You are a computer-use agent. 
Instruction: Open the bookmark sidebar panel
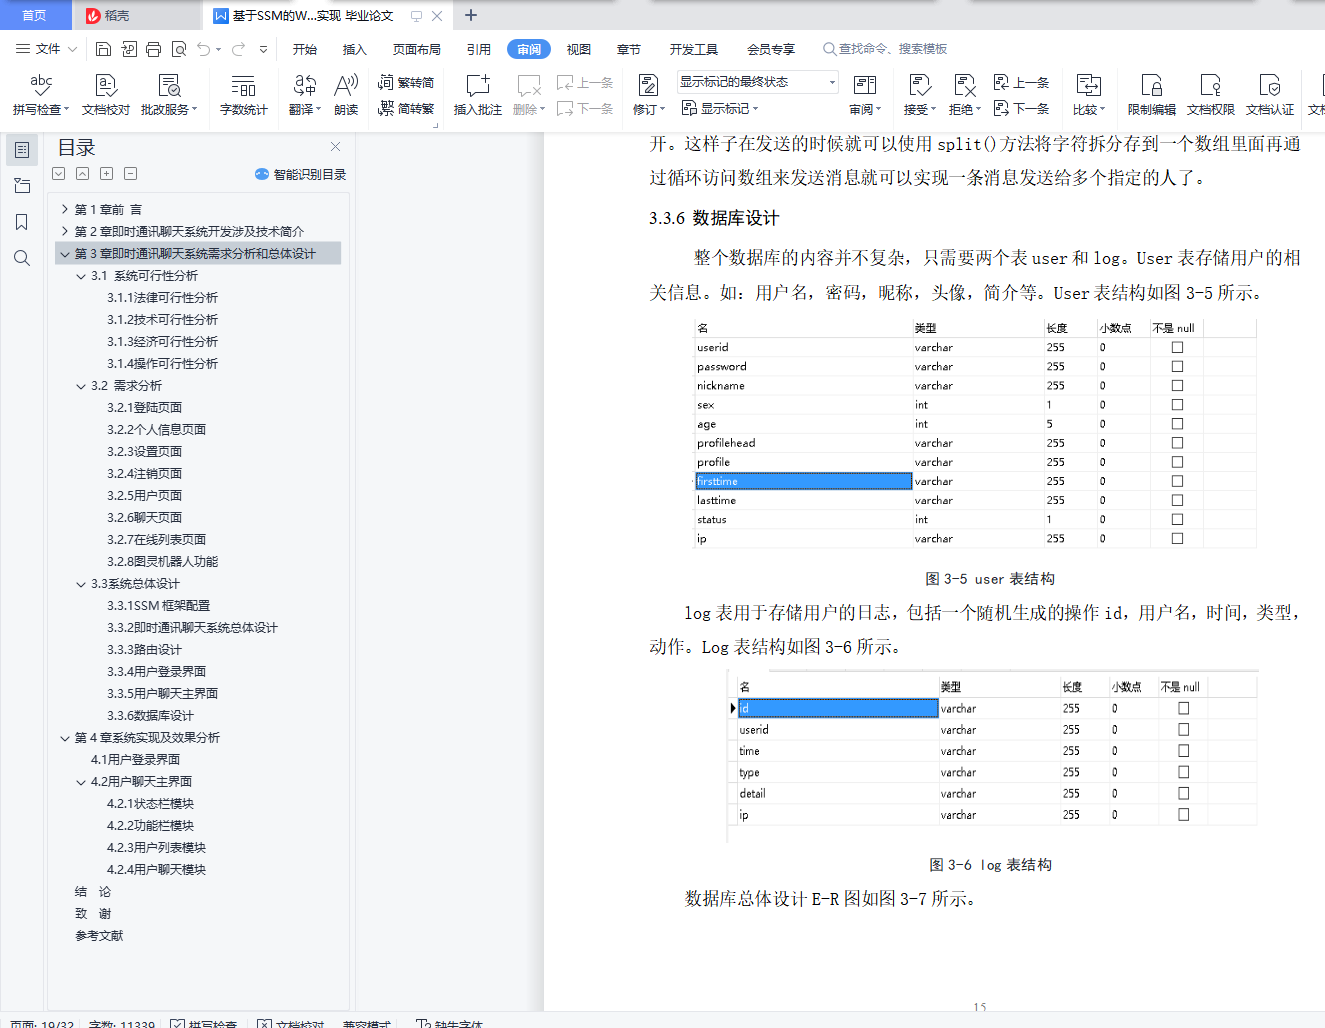coord(22,222)
